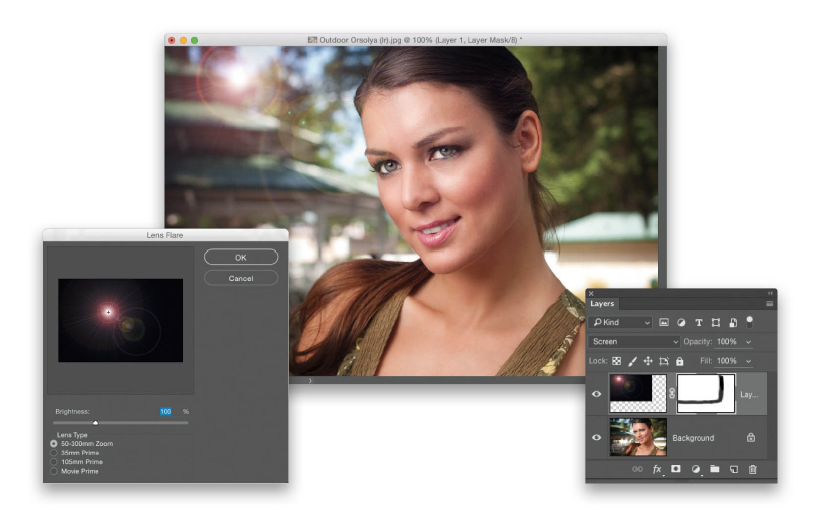Cancel the Lens Flare dialog

[x=241, y=278]
